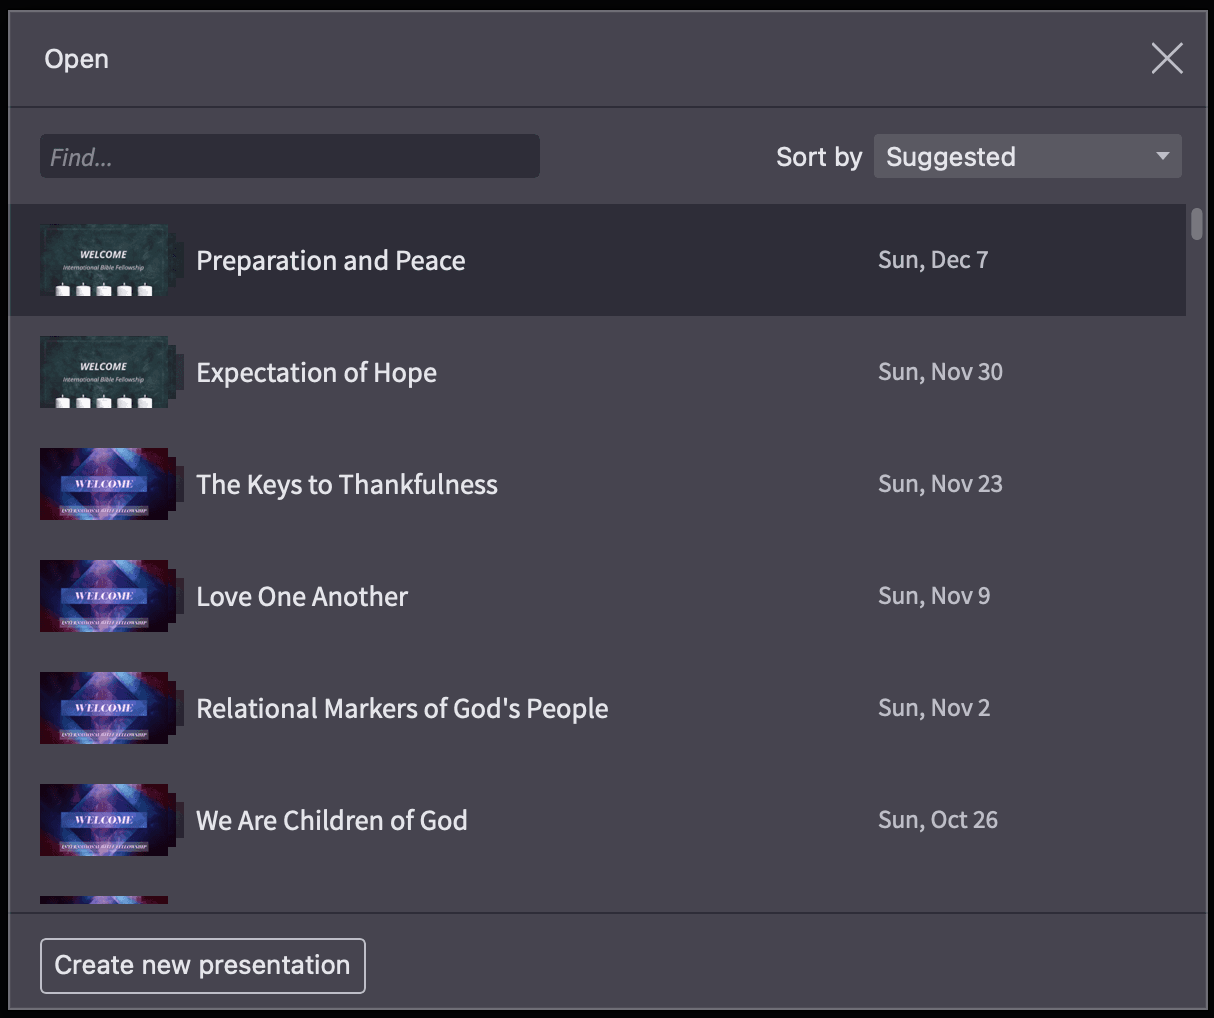Click the Find search field
This screenshot has height=1018, width=1214.
[x=290, y=157]
